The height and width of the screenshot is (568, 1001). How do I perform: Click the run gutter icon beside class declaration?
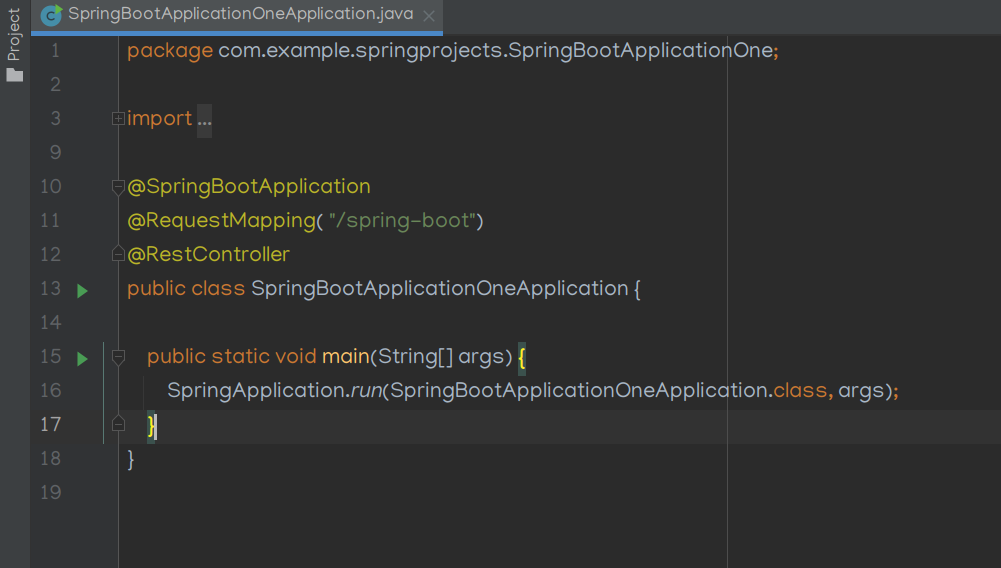tap(82, 291)
